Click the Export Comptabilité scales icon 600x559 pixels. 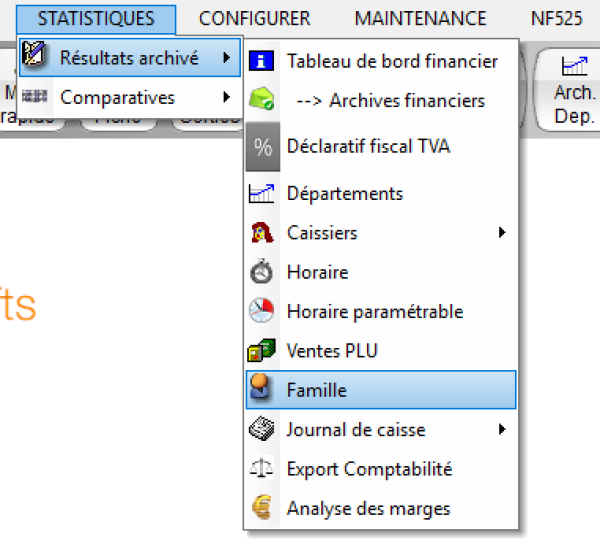(261, 469)
